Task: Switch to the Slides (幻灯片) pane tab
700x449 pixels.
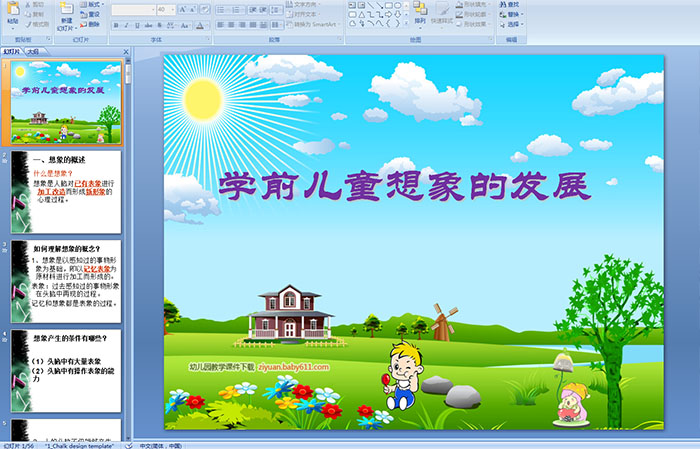Action: coord(11,52)
